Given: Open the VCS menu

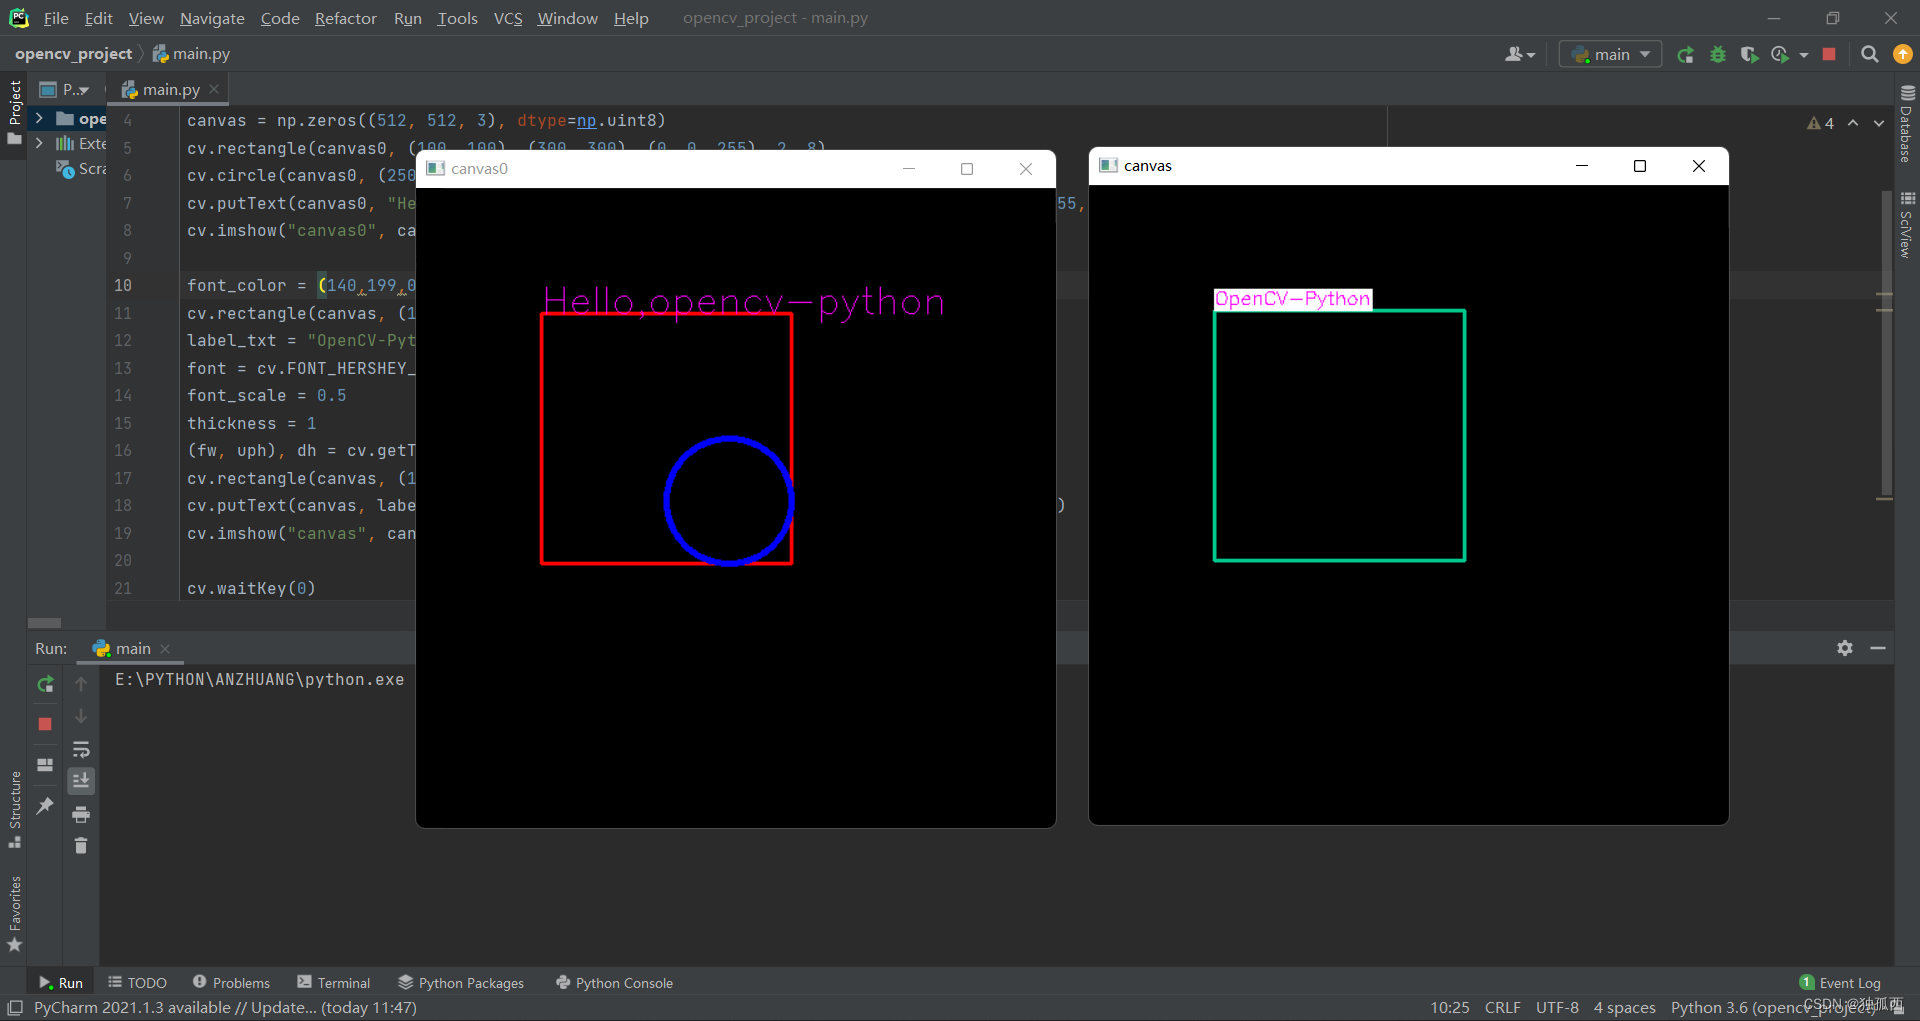Looking at the screenshot, I should [508, 18].
